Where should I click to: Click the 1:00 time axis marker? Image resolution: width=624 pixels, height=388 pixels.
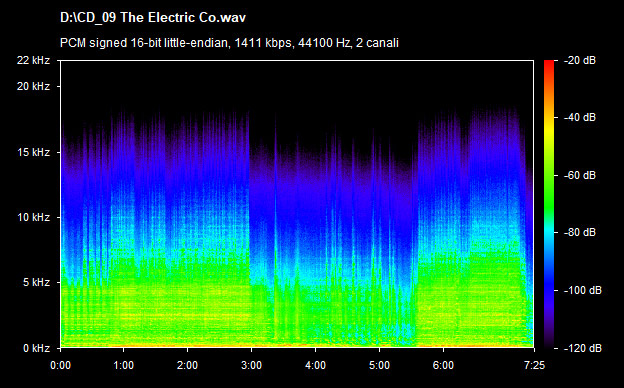[x=123, y=365]
